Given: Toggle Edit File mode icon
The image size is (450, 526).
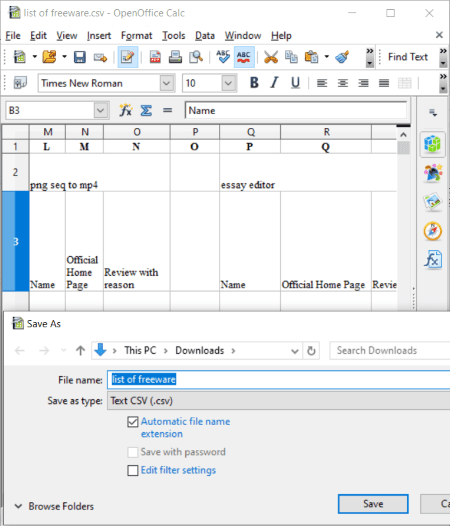Looking at the screenshot, I should [128, 57].
